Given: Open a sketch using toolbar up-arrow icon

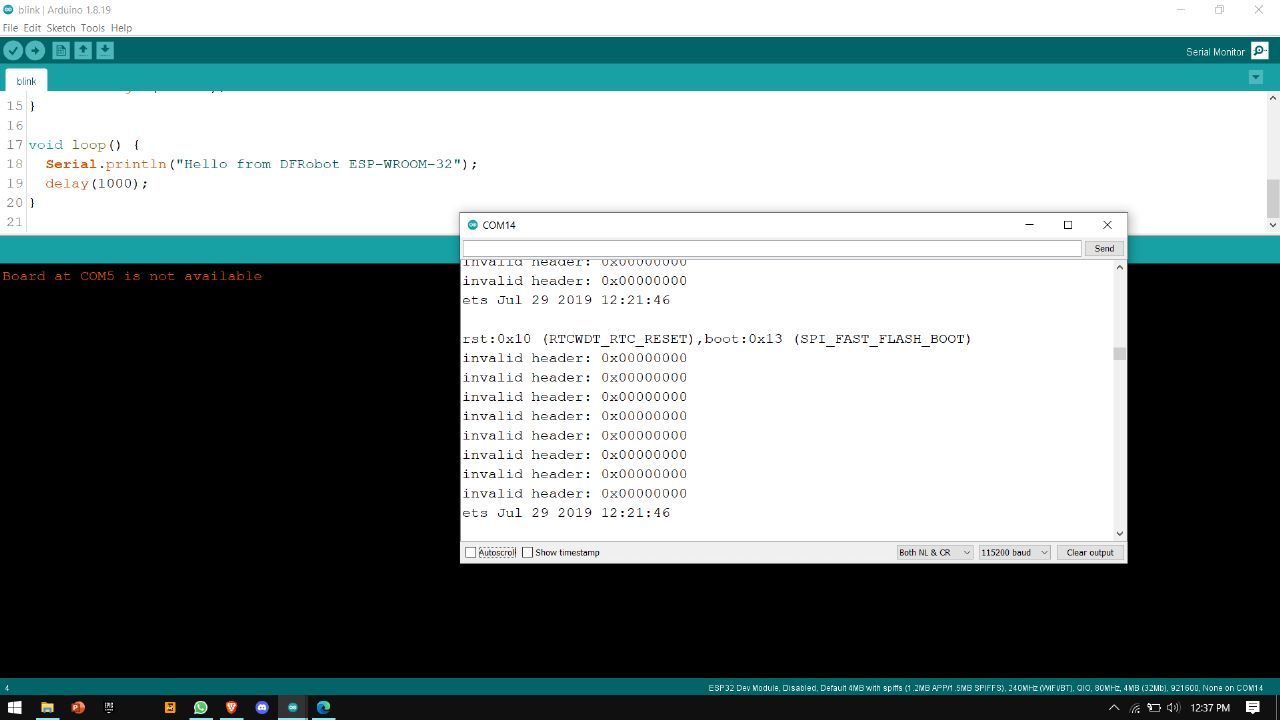Looking at the screenshot, I should coord(83,50).
